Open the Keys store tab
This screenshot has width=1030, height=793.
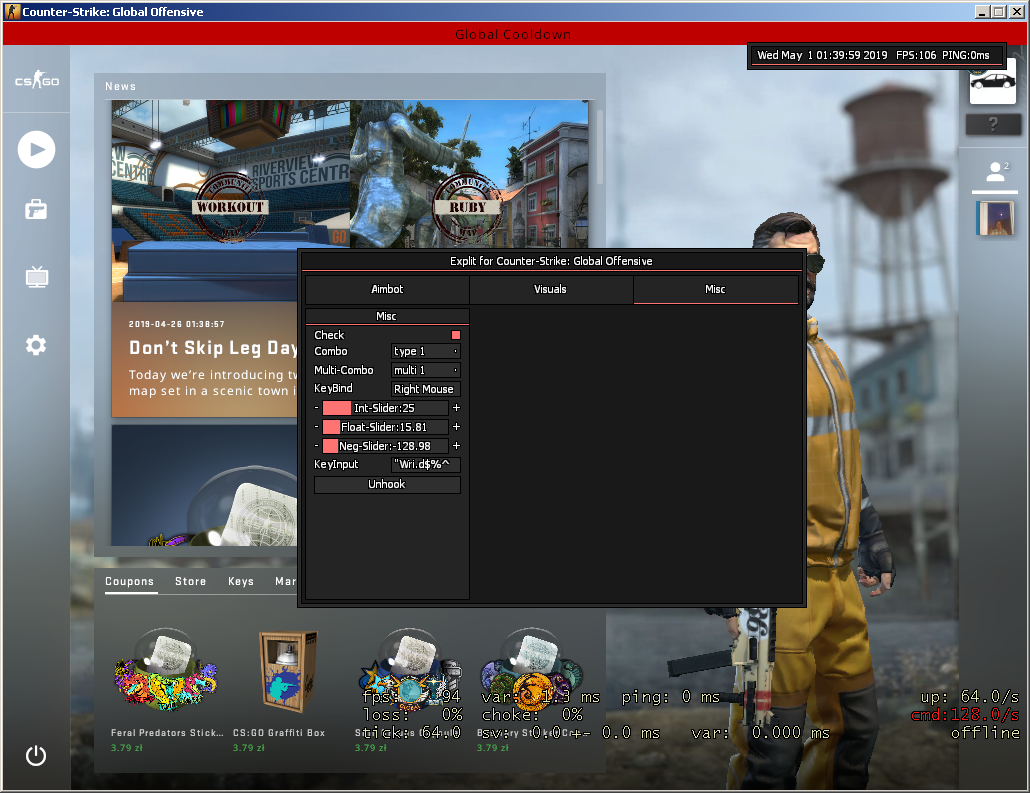[241, 581]
